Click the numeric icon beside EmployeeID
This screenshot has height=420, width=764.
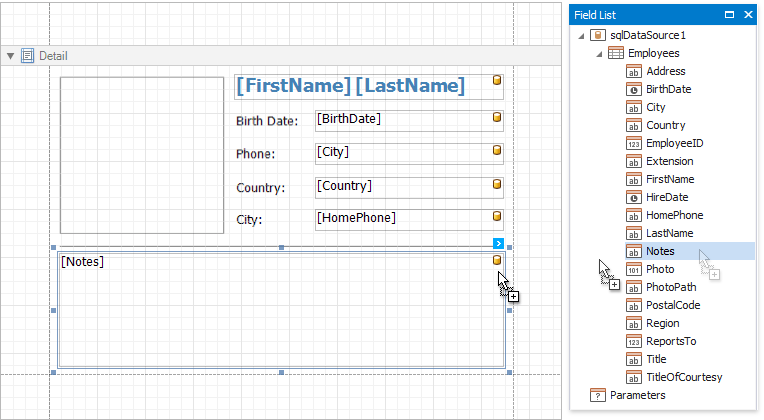coord(633,143)
